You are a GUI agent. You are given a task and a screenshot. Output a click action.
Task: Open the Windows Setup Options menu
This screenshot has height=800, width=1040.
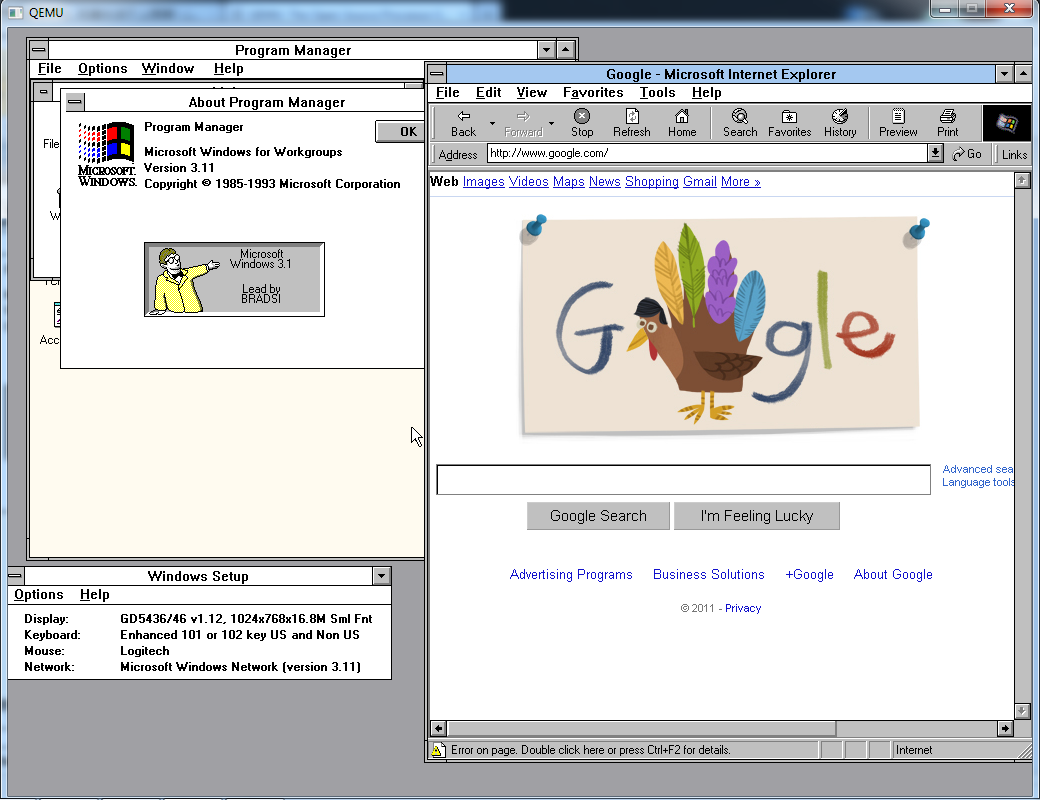coord(38,594)
